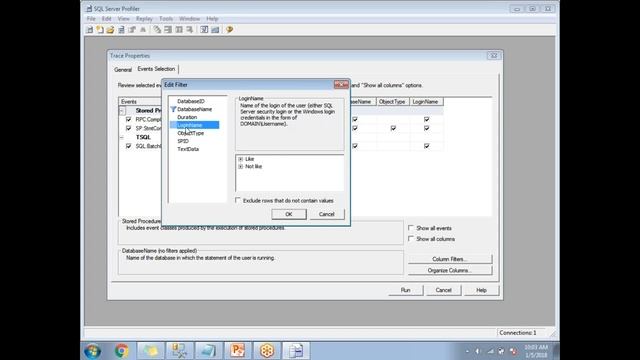Open the Replay menu
Viewport: 640px width, 360px height.
[x=144, y=19]
